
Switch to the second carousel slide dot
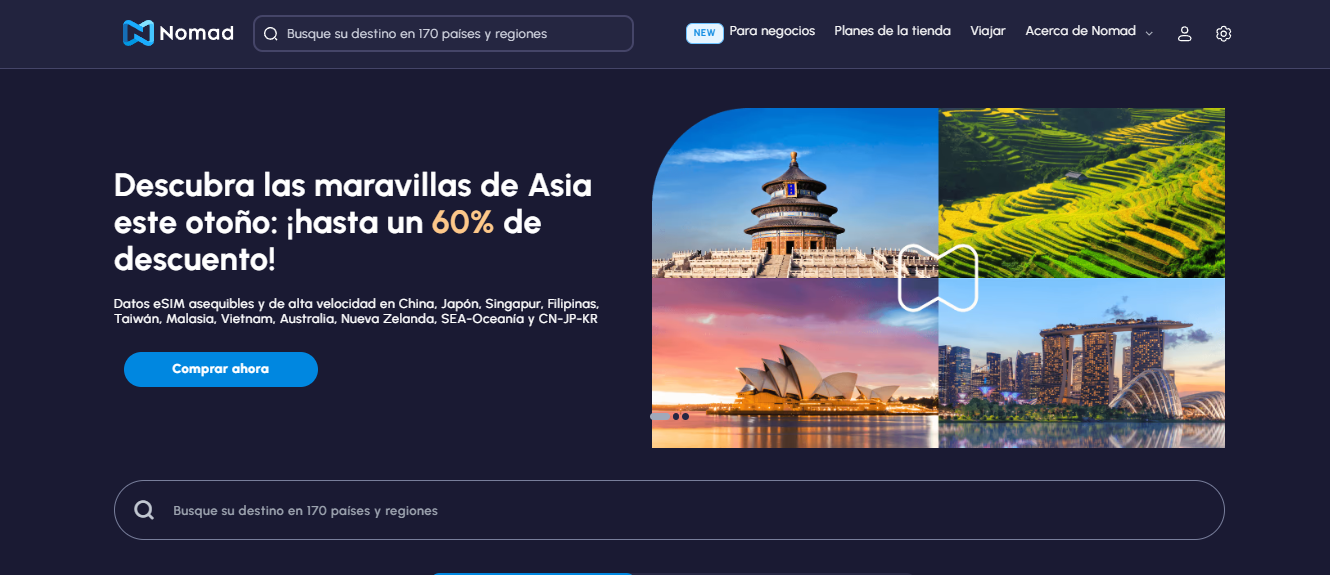tap(676, 416)
